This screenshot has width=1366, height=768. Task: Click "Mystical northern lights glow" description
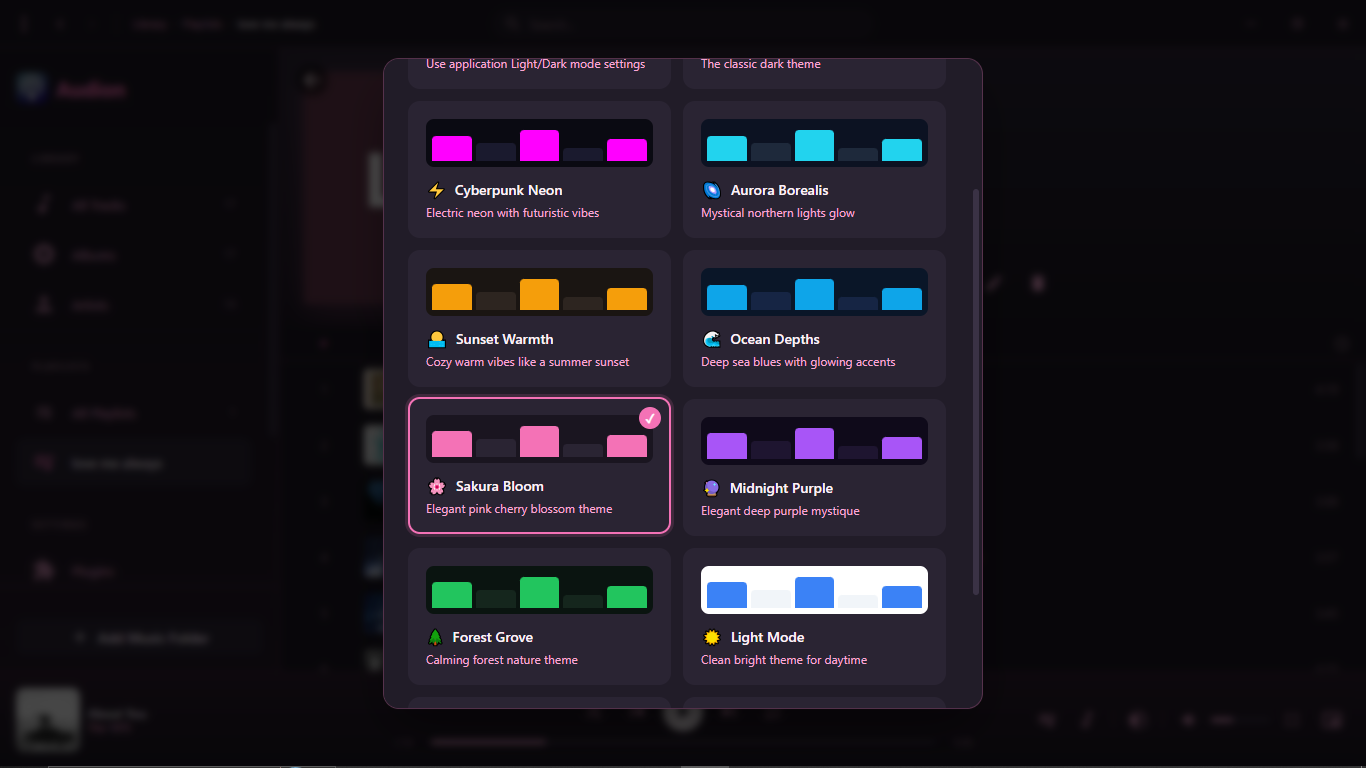[778, 213]
